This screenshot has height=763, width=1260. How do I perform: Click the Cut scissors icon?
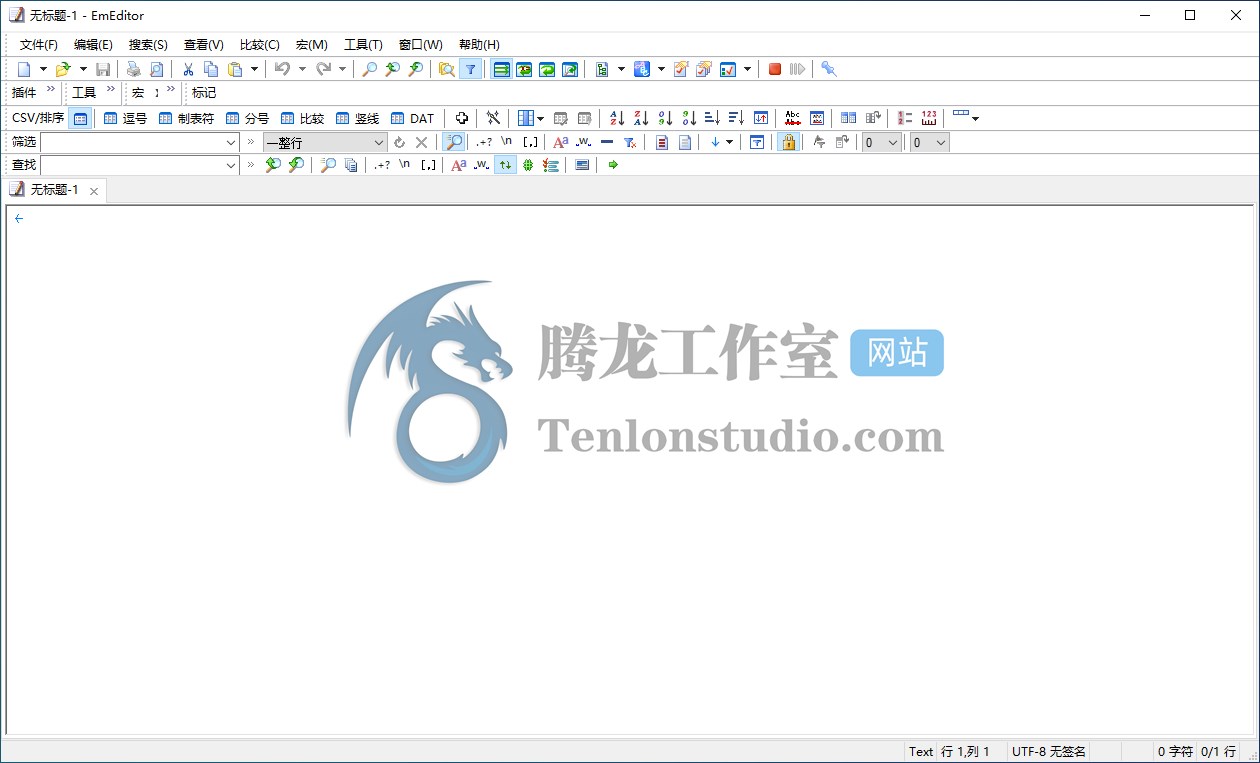[187, 69]
